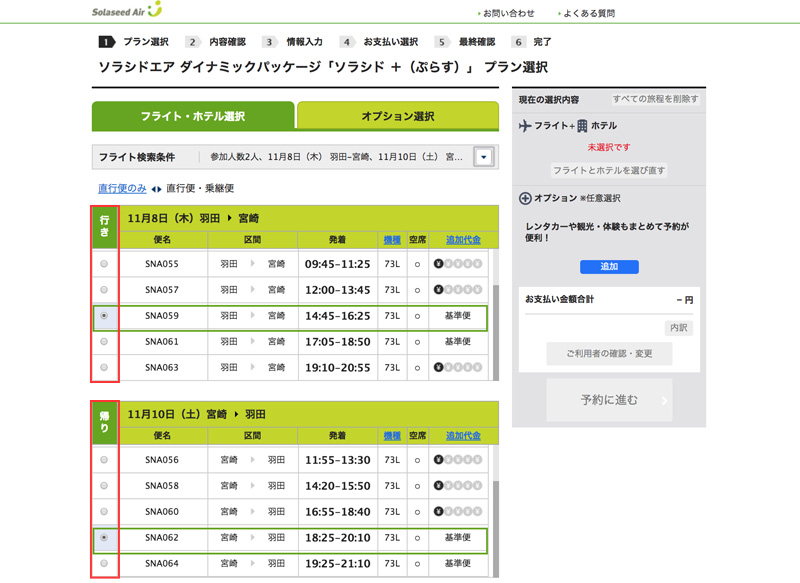Switch to オプション選択 tab

398,116
